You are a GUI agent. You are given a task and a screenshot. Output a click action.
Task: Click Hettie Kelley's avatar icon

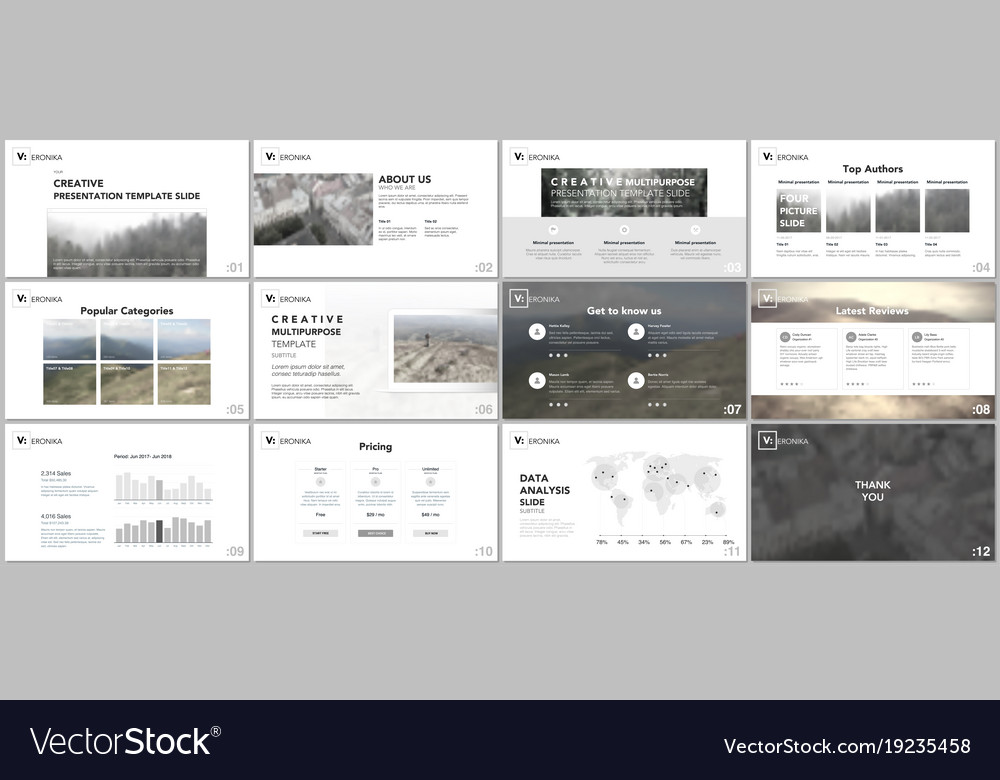[537, 332]
